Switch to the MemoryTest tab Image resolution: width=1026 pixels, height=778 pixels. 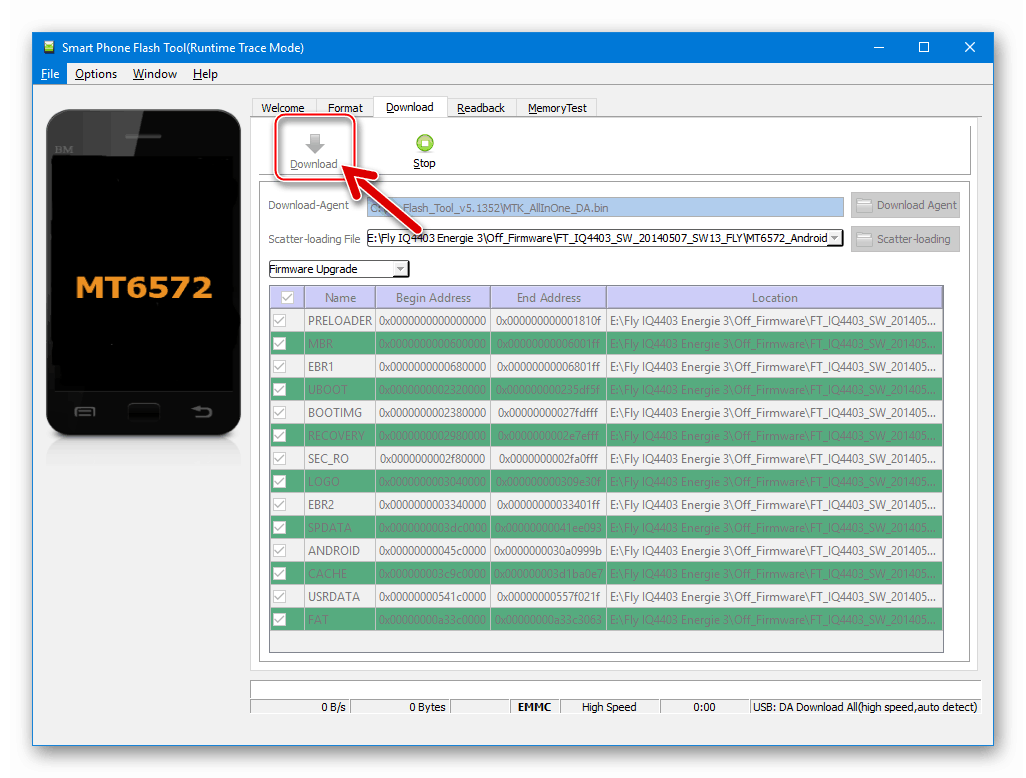tap(557, 108)
